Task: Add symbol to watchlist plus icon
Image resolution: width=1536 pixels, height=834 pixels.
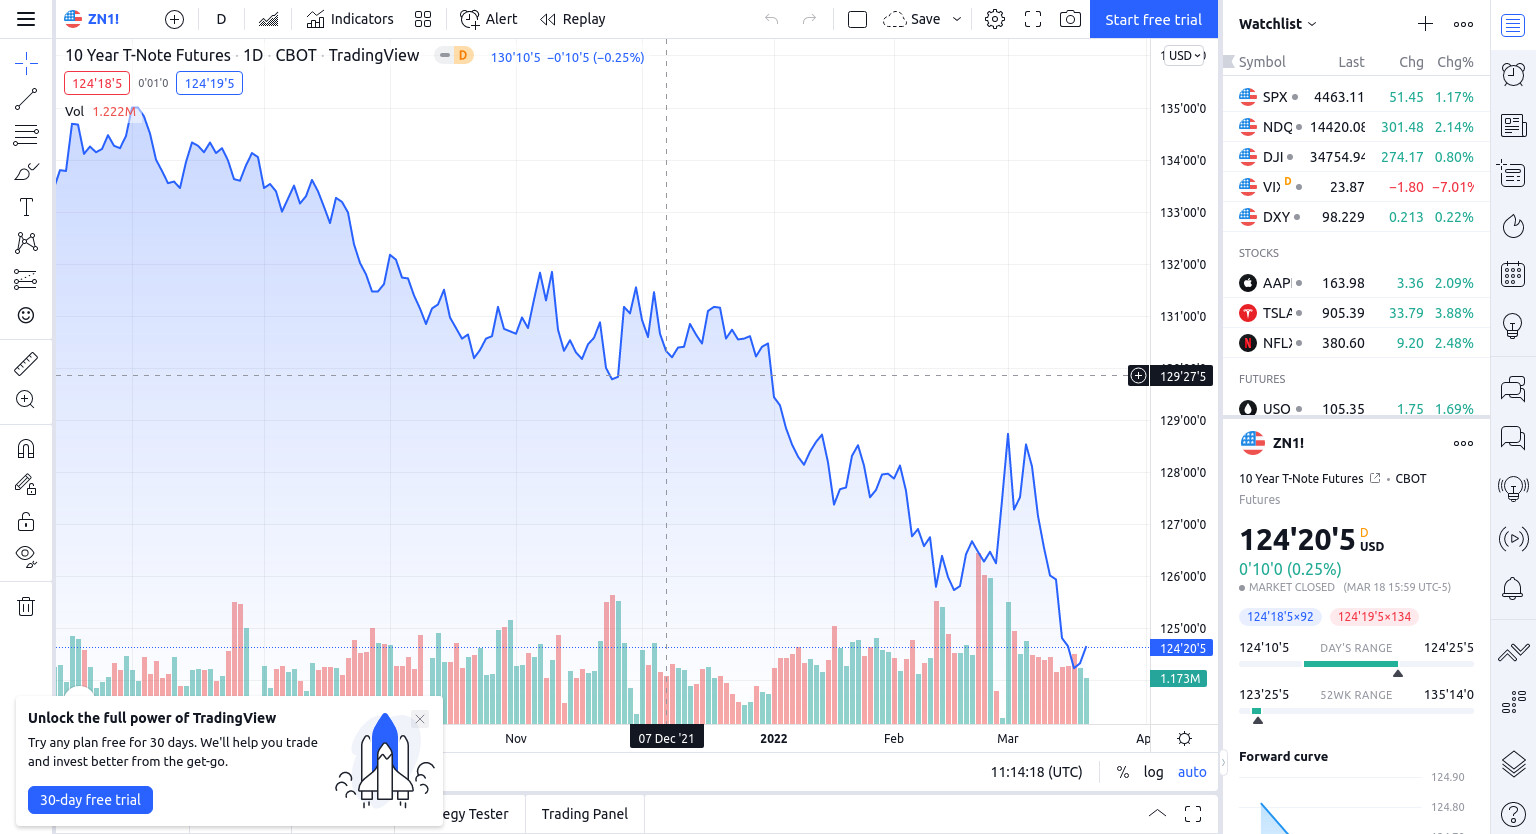Action: 1425,24
